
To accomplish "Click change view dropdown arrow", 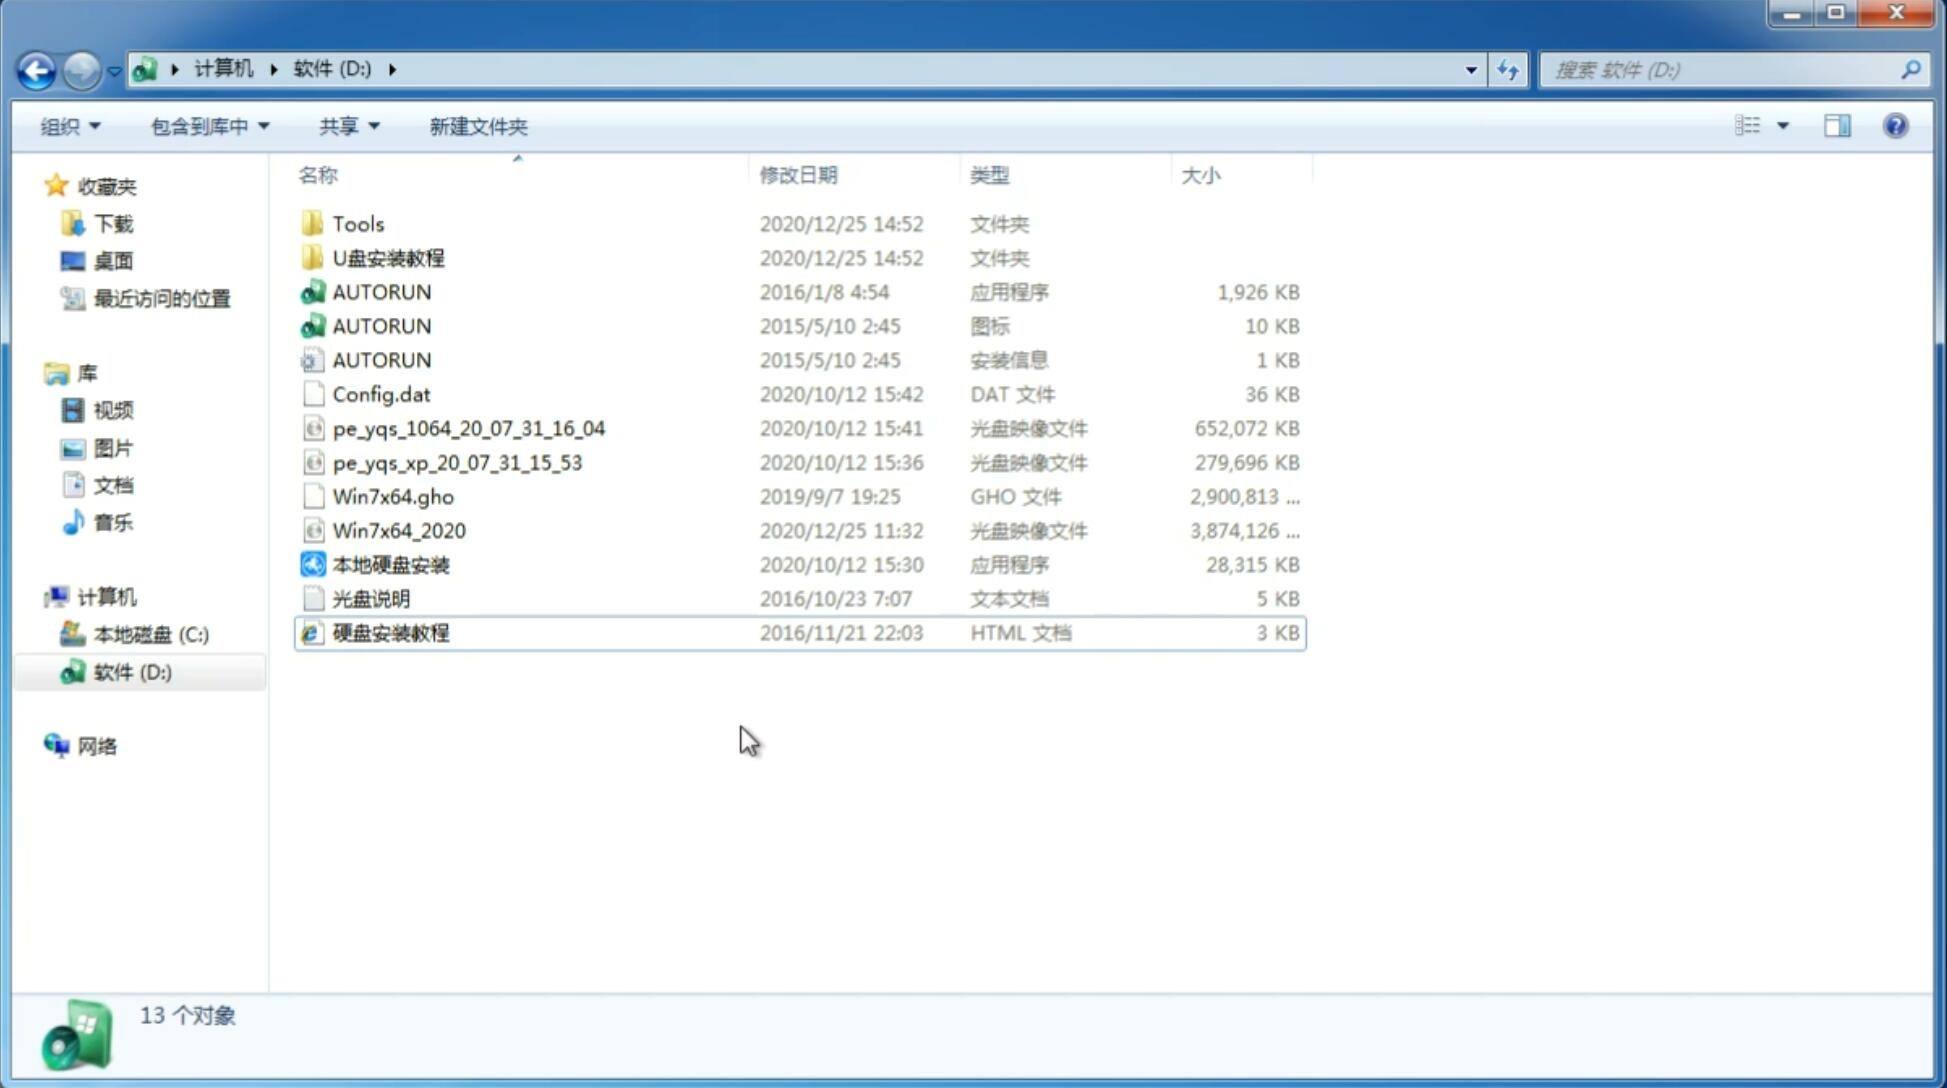I will (x=1781, y=126).
